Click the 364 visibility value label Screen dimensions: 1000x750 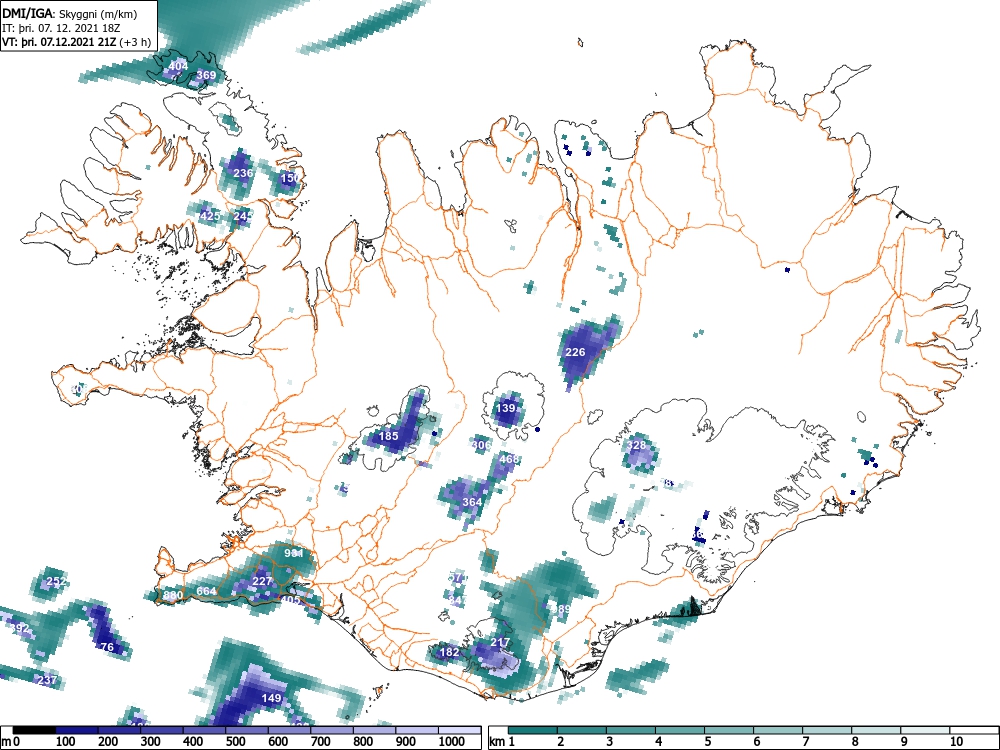pyautogui.click(x=472, y=502)
